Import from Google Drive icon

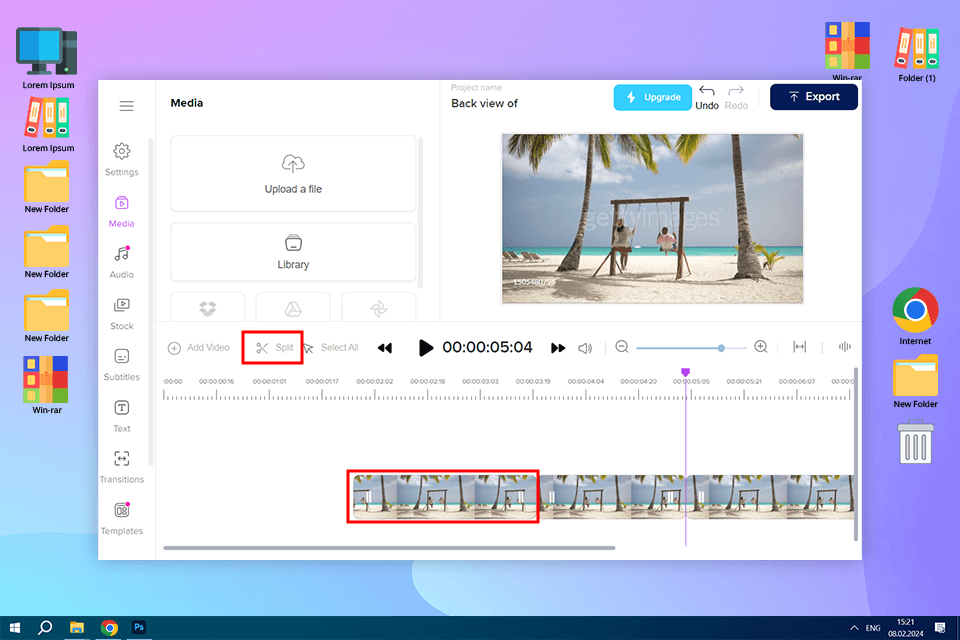pyautogui.click(x=293, y=309)
